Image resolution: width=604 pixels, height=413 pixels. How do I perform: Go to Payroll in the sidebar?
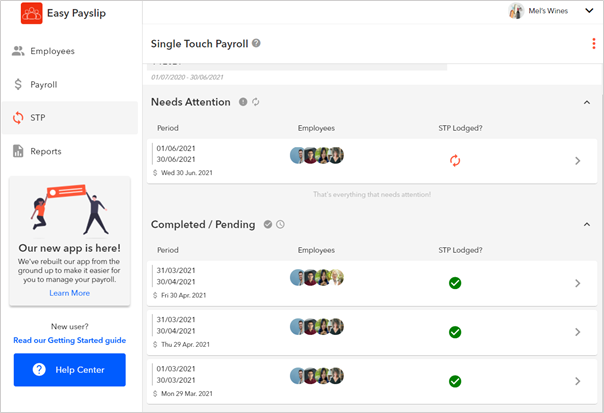[x=70, y=84]
